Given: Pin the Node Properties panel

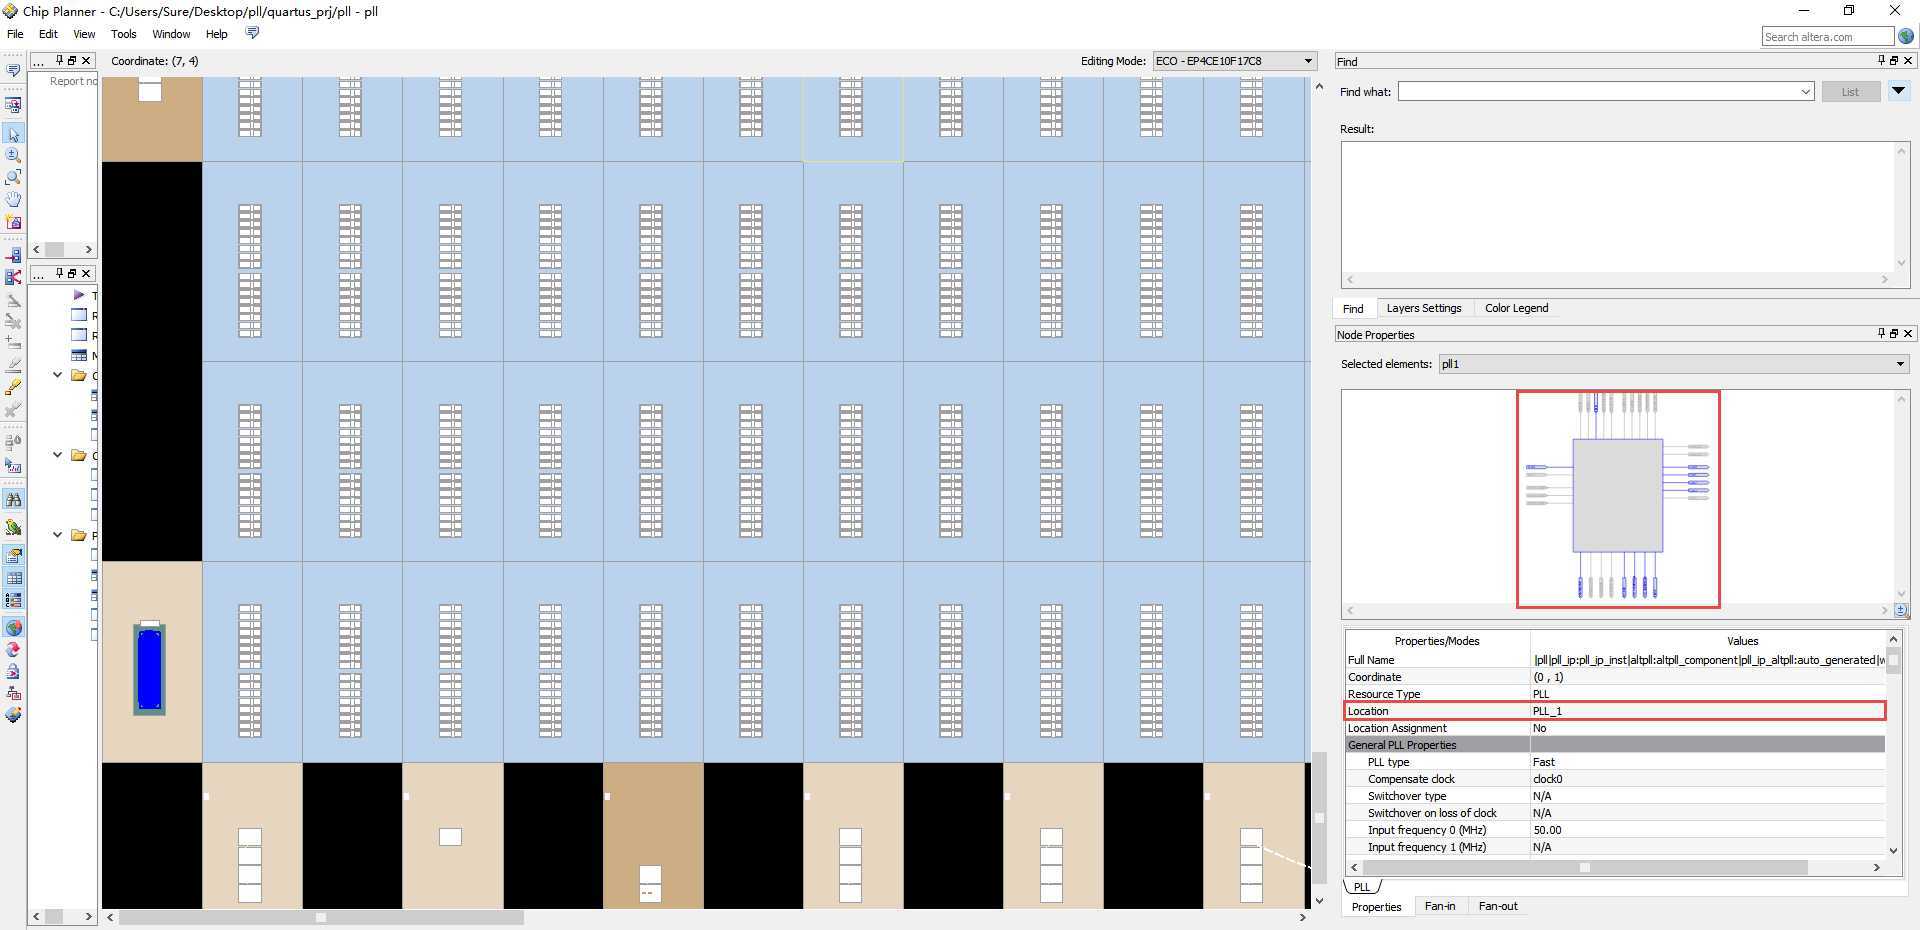Looking at the screenshot, I should 1881,334.
